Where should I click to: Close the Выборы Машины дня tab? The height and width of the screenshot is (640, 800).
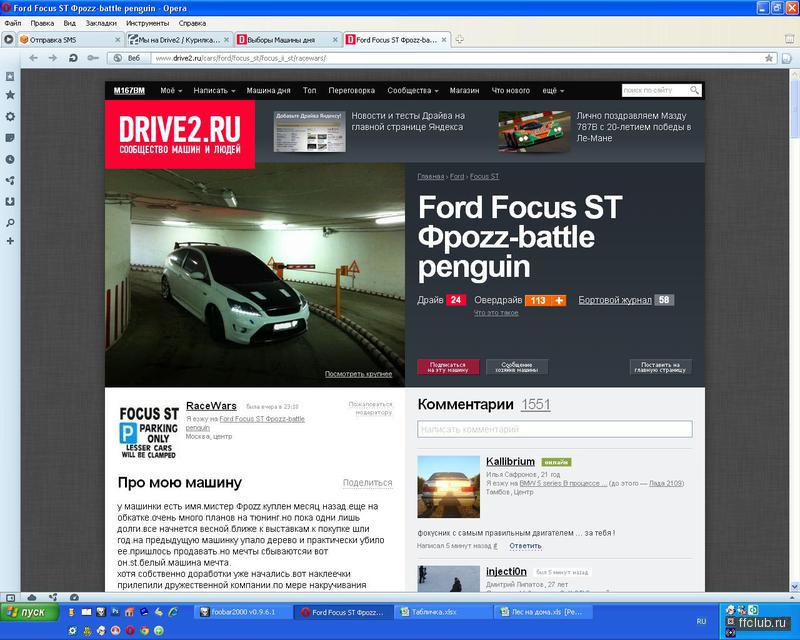pyautogui.click(x=335, y=39)
